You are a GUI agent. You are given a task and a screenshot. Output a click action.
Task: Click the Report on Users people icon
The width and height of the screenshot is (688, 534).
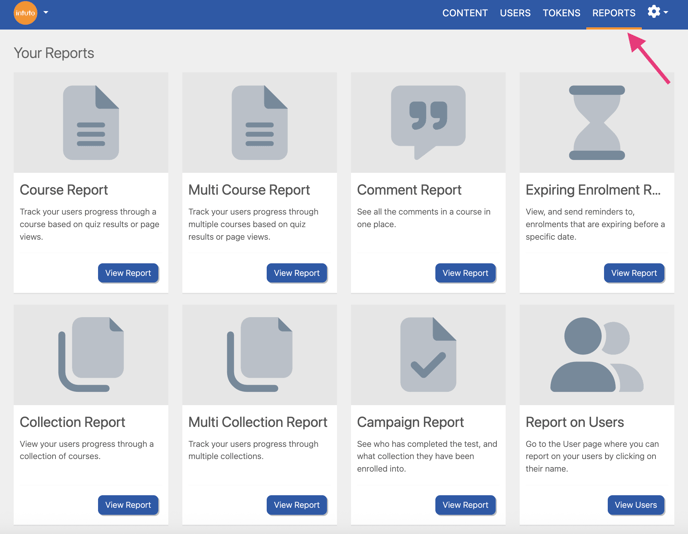[x=597, y=355]
